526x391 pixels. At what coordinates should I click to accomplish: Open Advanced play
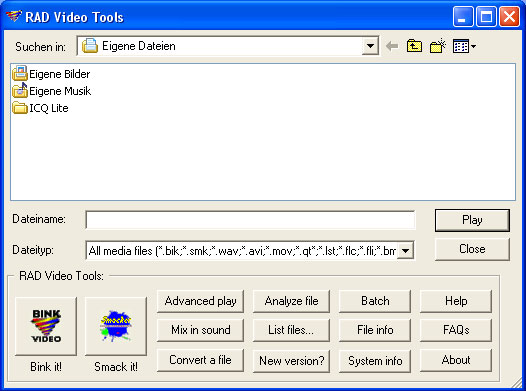coord(200,301)
